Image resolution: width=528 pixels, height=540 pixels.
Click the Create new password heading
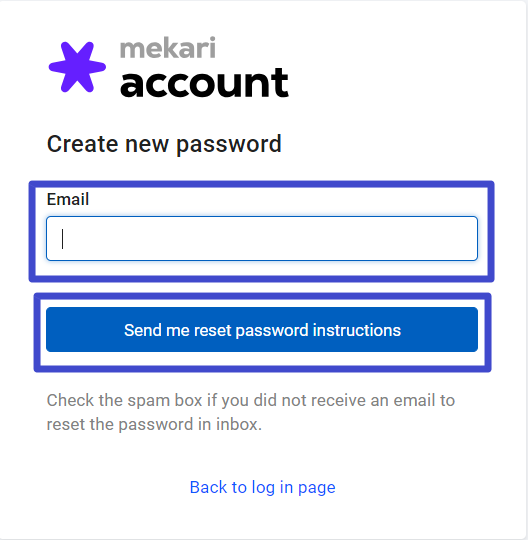[x=164, y=144]
